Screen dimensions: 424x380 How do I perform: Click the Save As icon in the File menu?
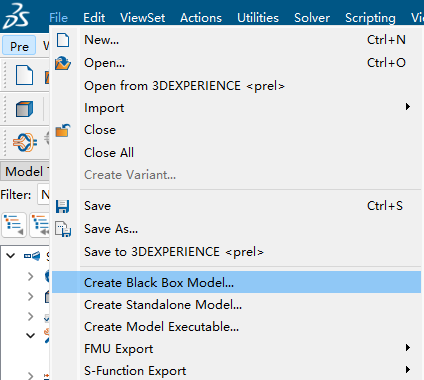(63, 229)
